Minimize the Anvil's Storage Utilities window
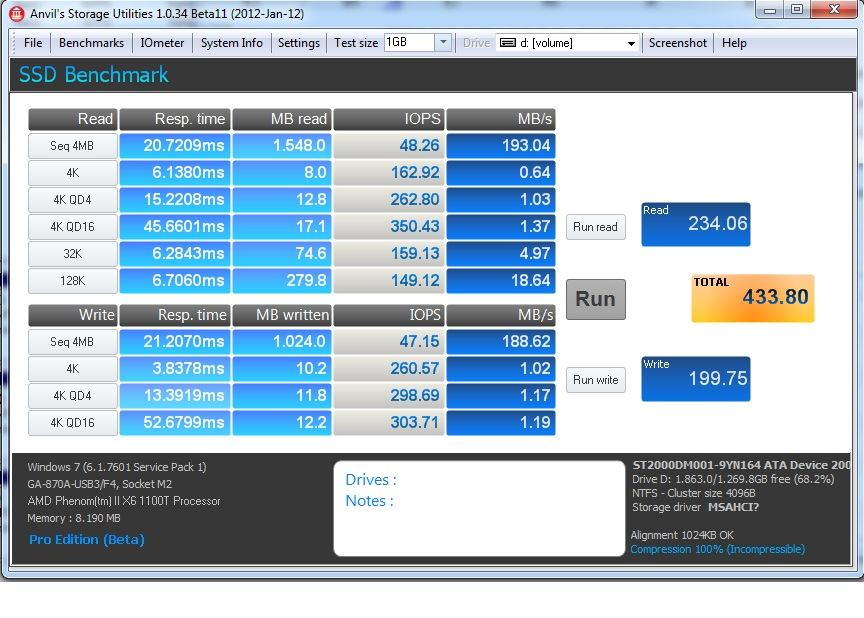This screenshot has height=618, width=864. click(x=770, y=10)
